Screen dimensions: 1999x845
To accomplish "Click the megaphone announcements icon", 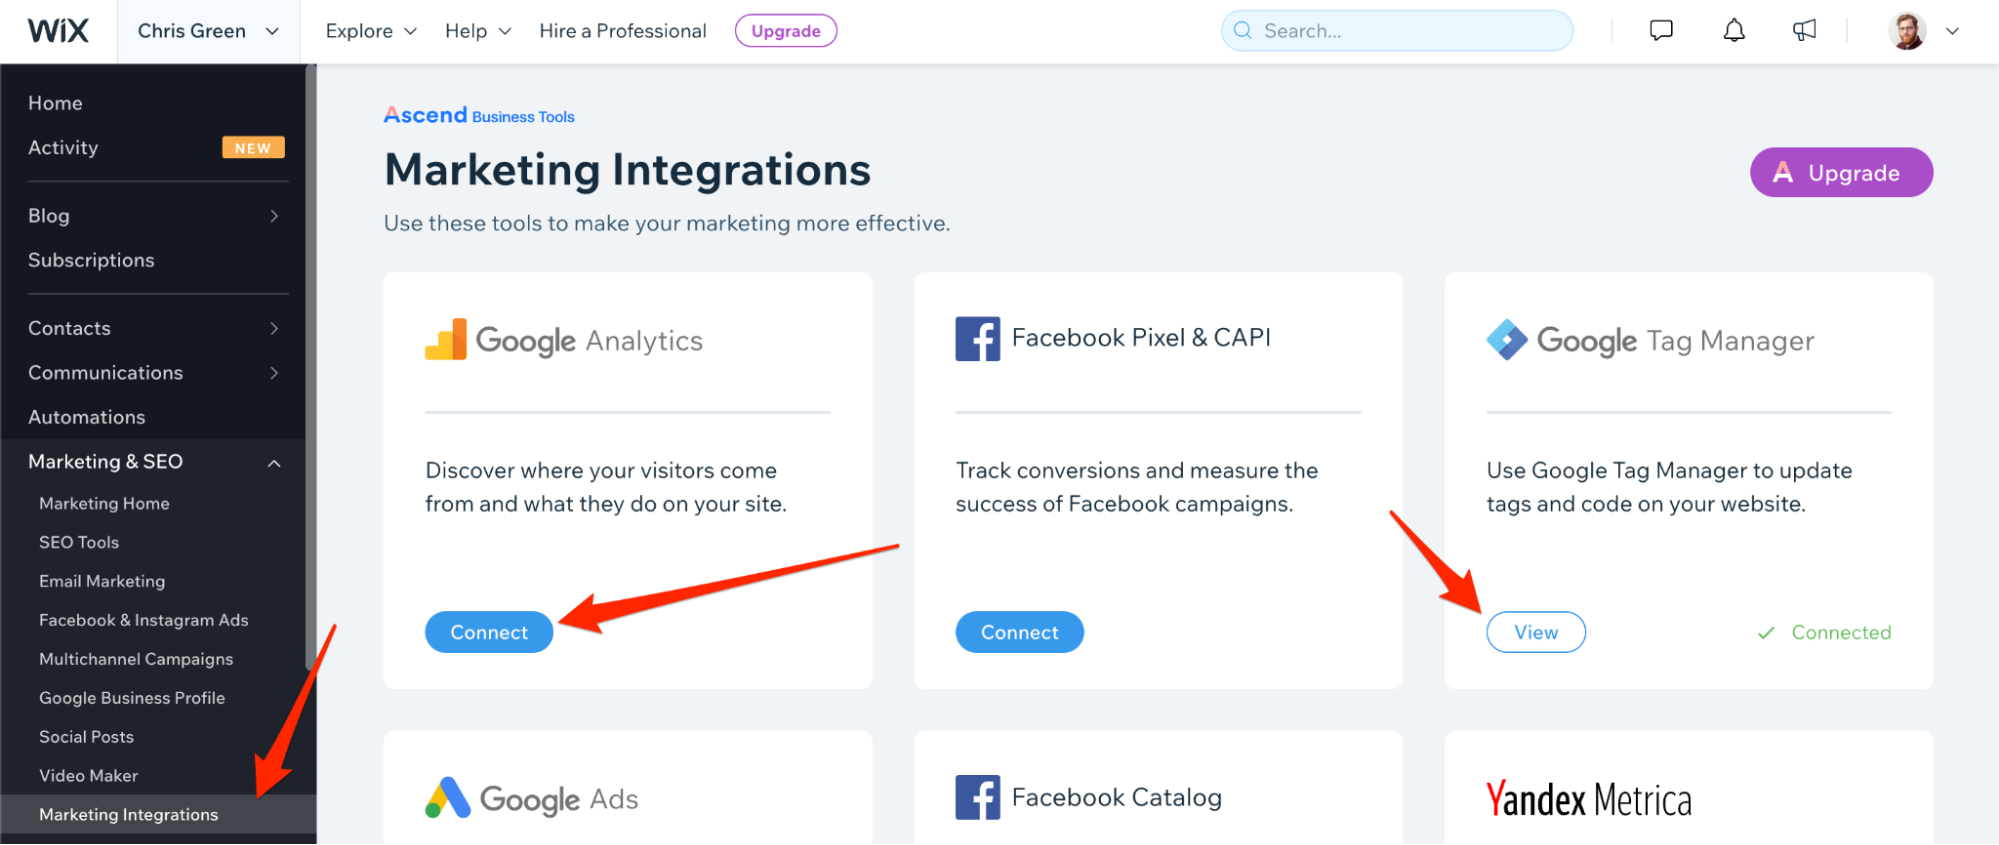I will [1805, 31].
